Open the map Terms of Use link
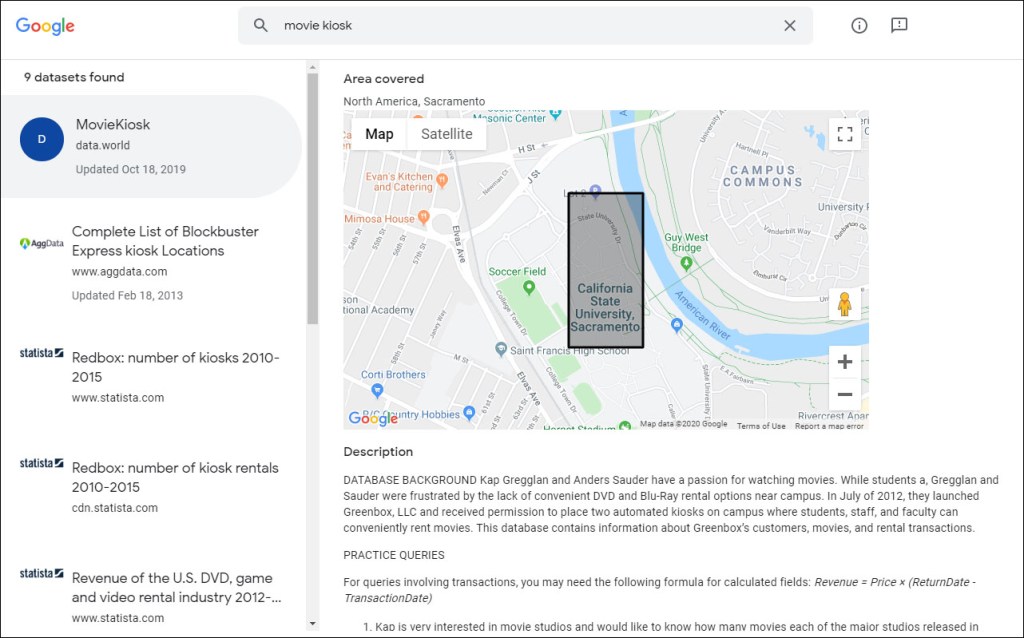The width and height of the screenshot is (1024, 638). click(761, 426)
